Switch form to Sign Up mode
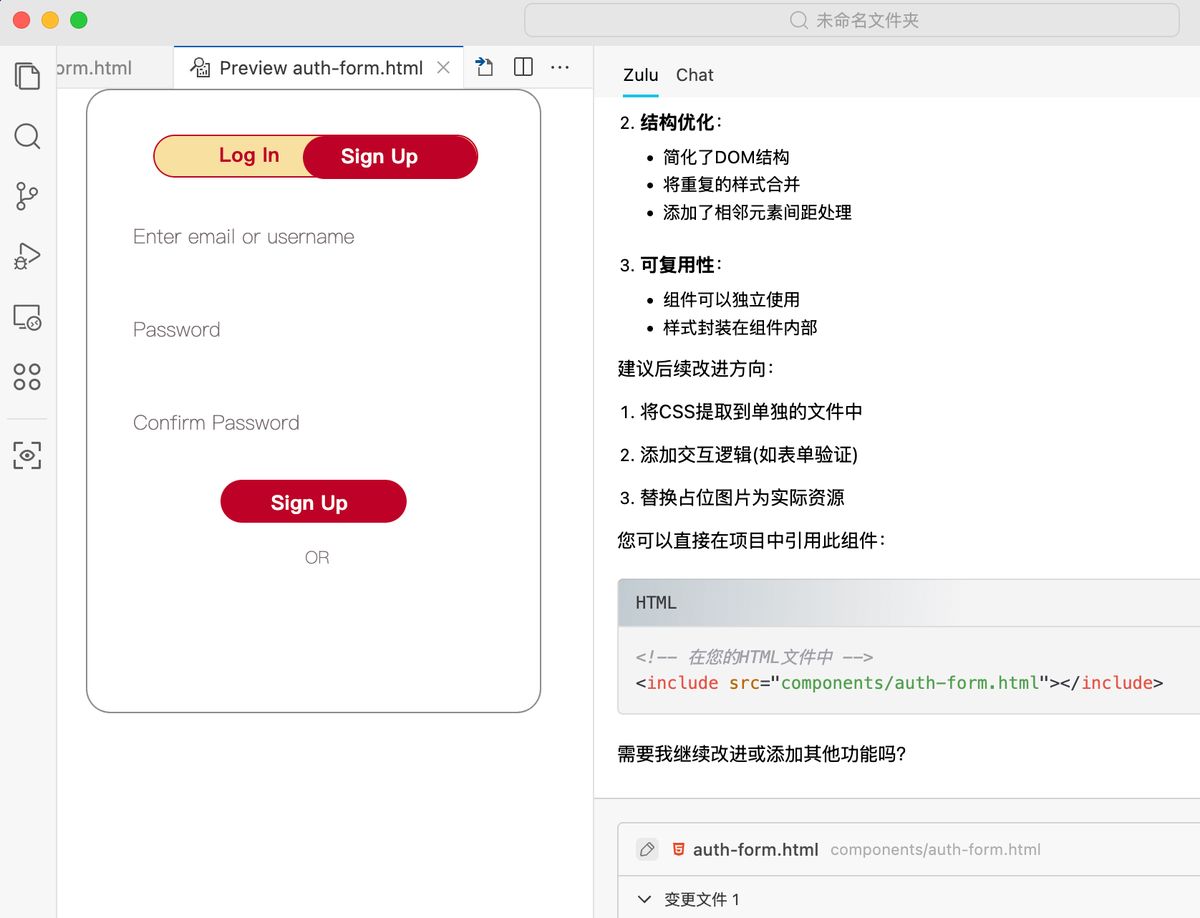 click(378, 156)
